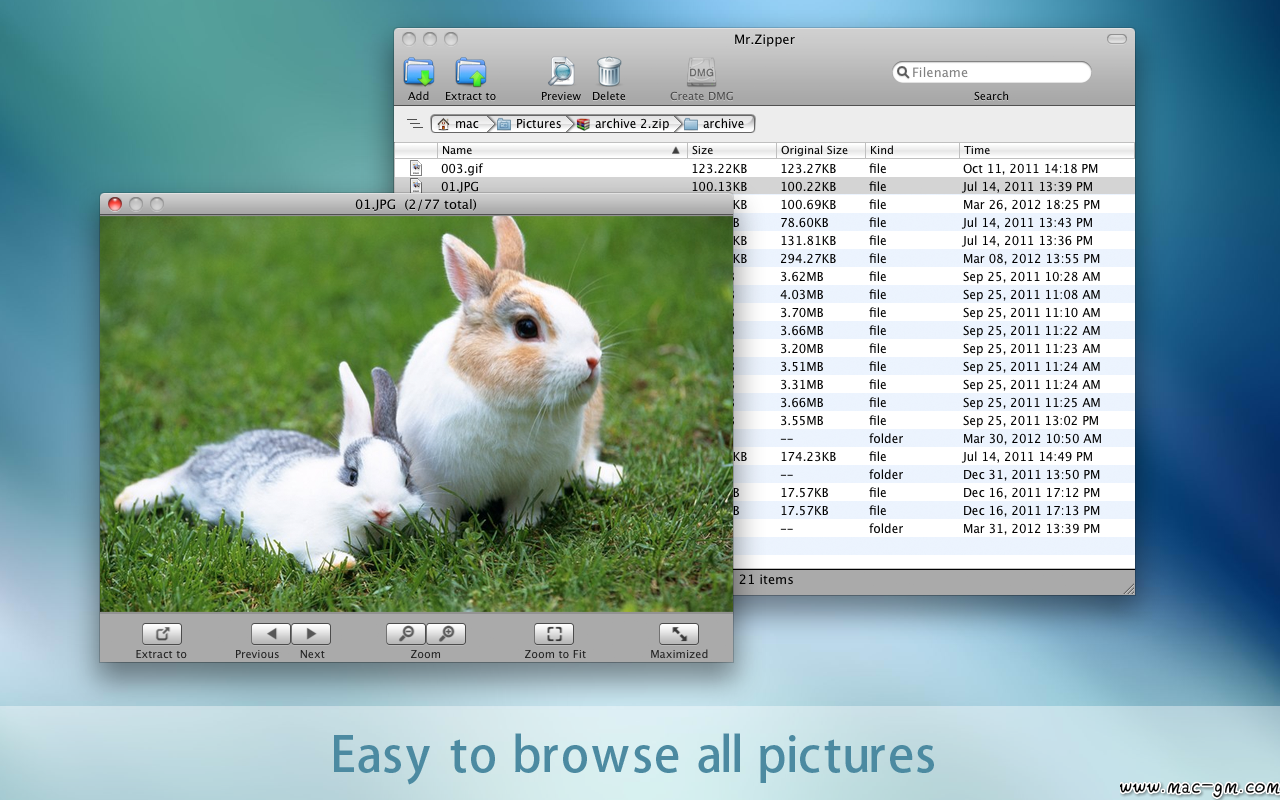The width and height of the screenshot is (1280, 800).
Task: Go to the Previous picture
Action: pyautogui.click(x=271, y=634)
